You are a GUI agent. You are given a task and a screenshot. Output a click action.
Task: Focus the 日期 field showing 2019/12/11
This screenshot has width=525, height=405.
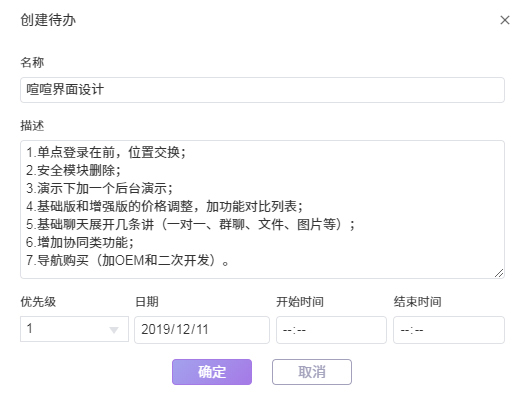(202, 330)
